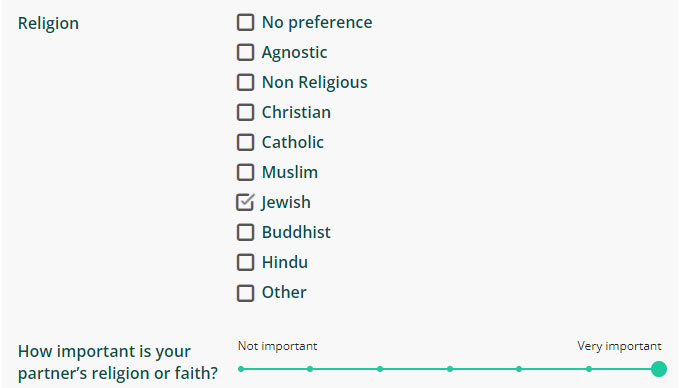Tick the Agnostic checkbox
686x388 pixels.
pyautogui.click(x=245, y=52)
